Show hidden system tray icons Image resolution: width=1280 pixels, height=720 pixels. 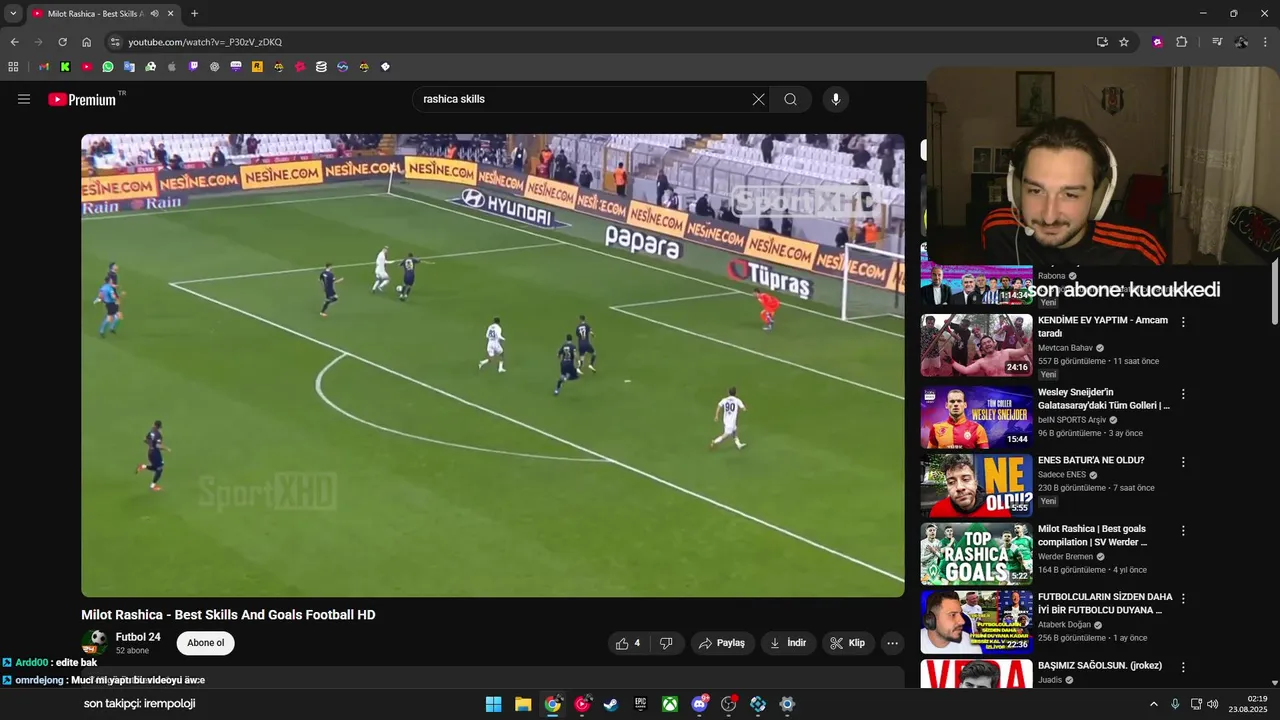coord(1153,704)
